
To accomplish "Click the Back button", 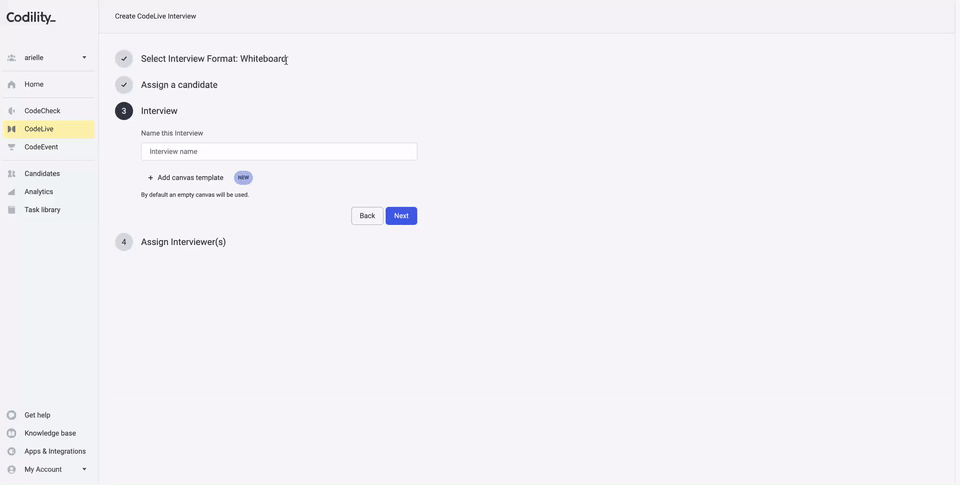I will coord(367,216).
